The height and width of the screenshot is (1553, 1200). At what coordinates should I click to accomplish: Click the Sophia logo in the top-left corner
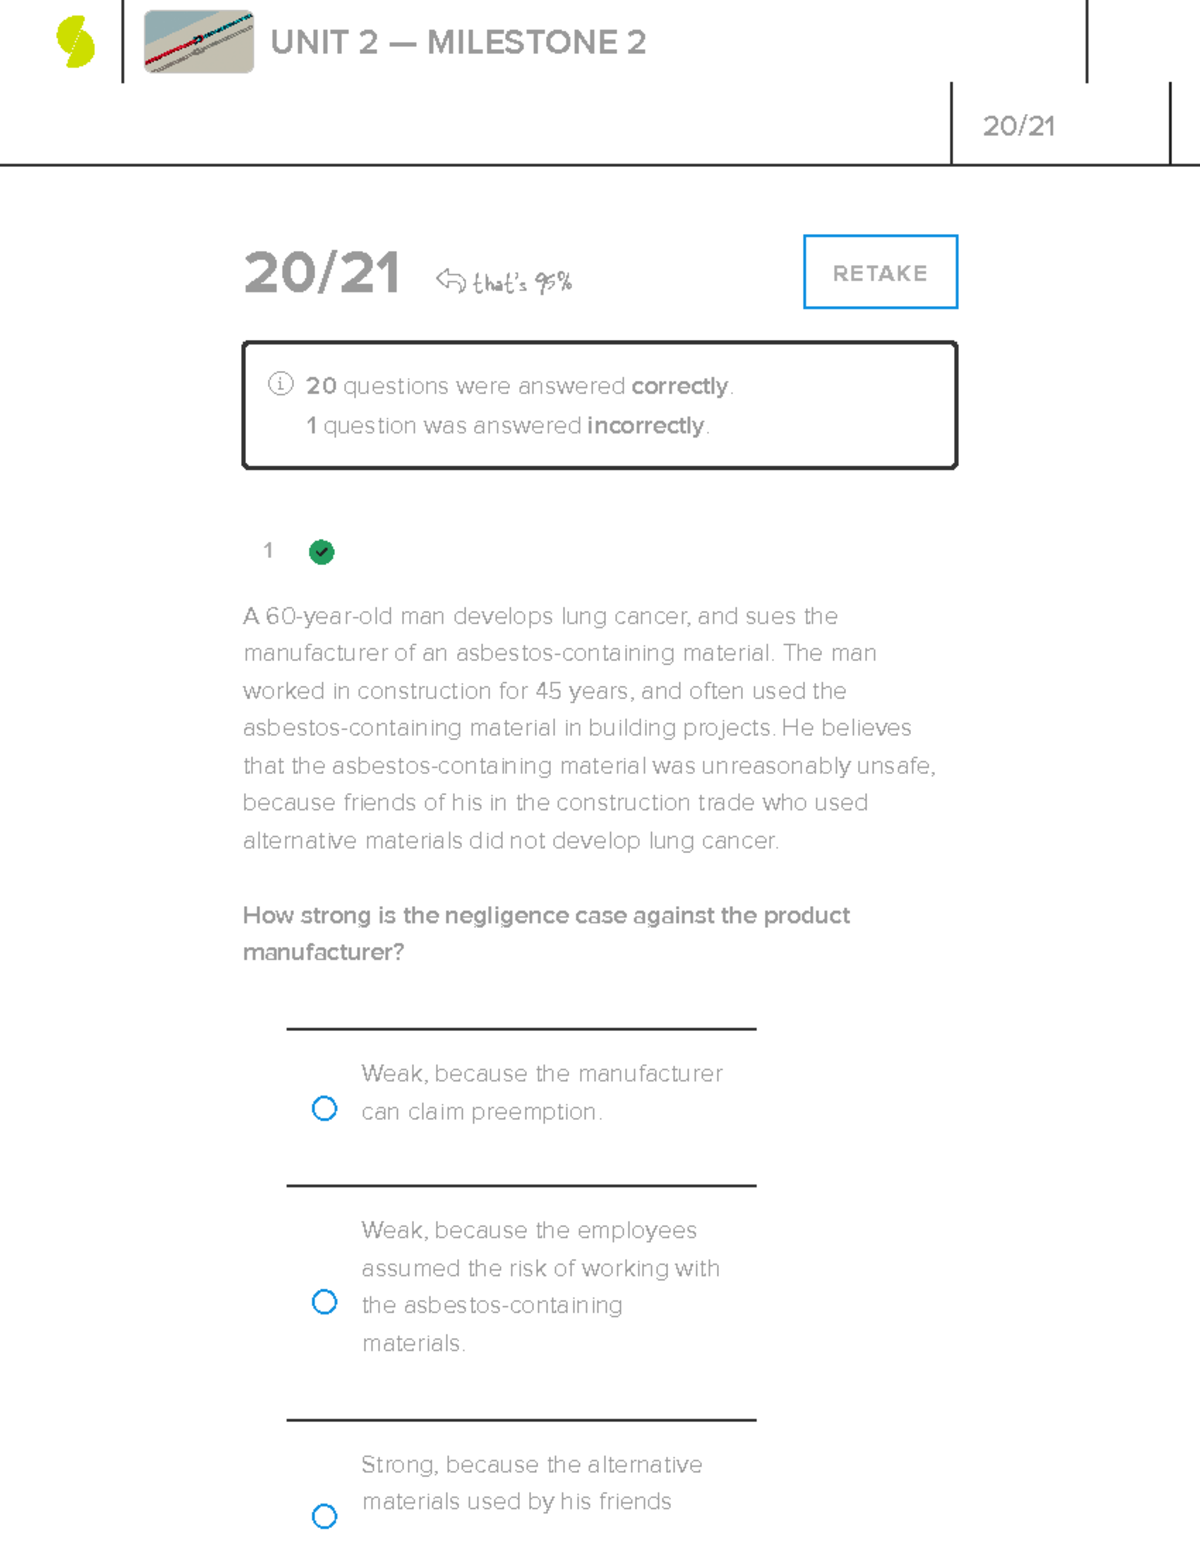click(75, 42)
